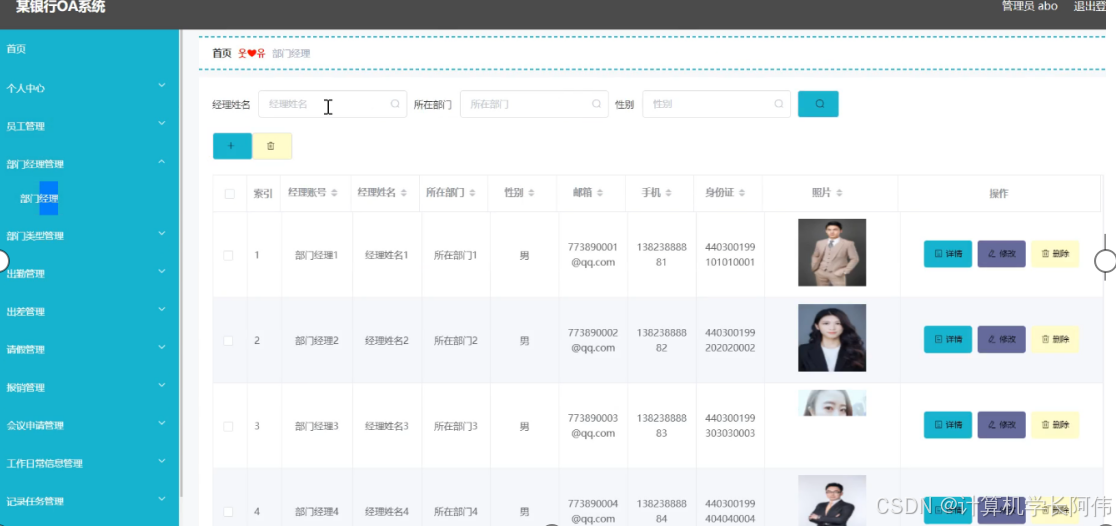Open photo of 部门经理4
This screenshot has height=526, width=1116.
click(x=832, y=500)
